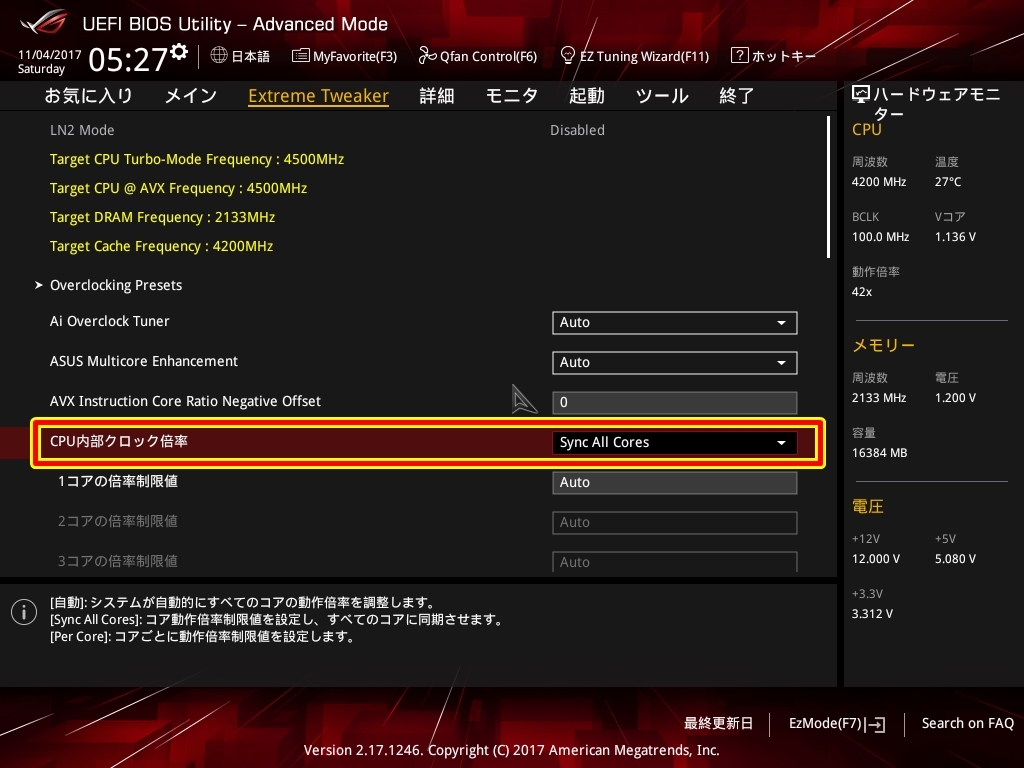Image resolution: width=1024 pixels, height=768 pixels.
Task: Open the モニタ tab
Action: (x=511, y=96)
